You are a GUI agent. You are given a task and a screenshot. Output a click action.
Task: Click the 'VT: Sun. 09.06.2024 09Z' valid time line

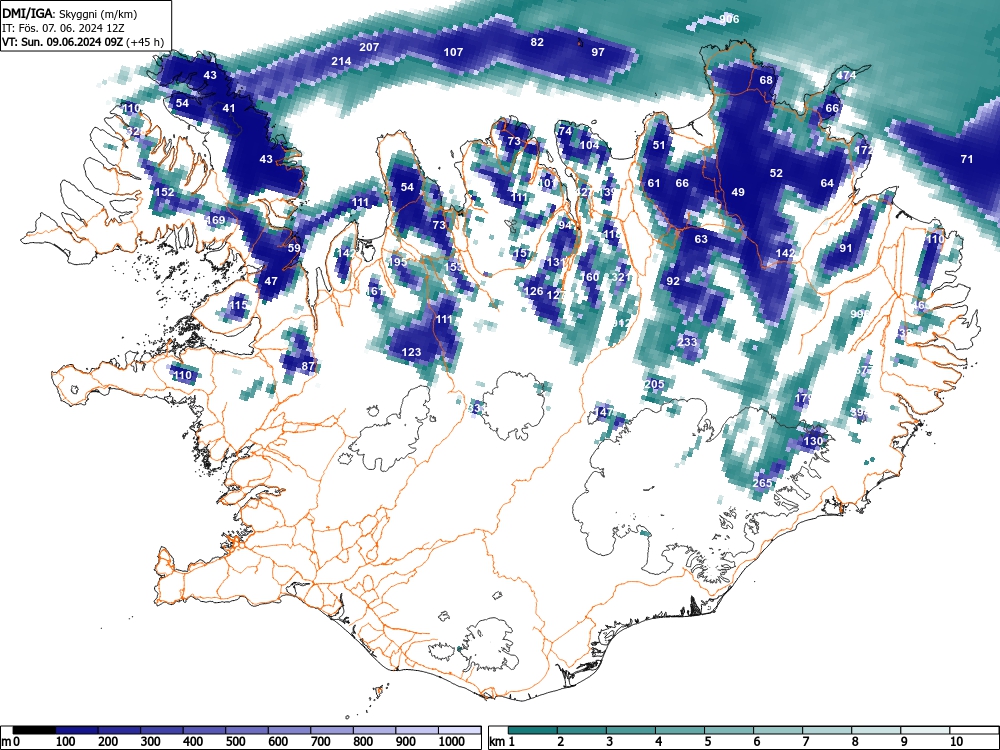click(x=83, y=42)
